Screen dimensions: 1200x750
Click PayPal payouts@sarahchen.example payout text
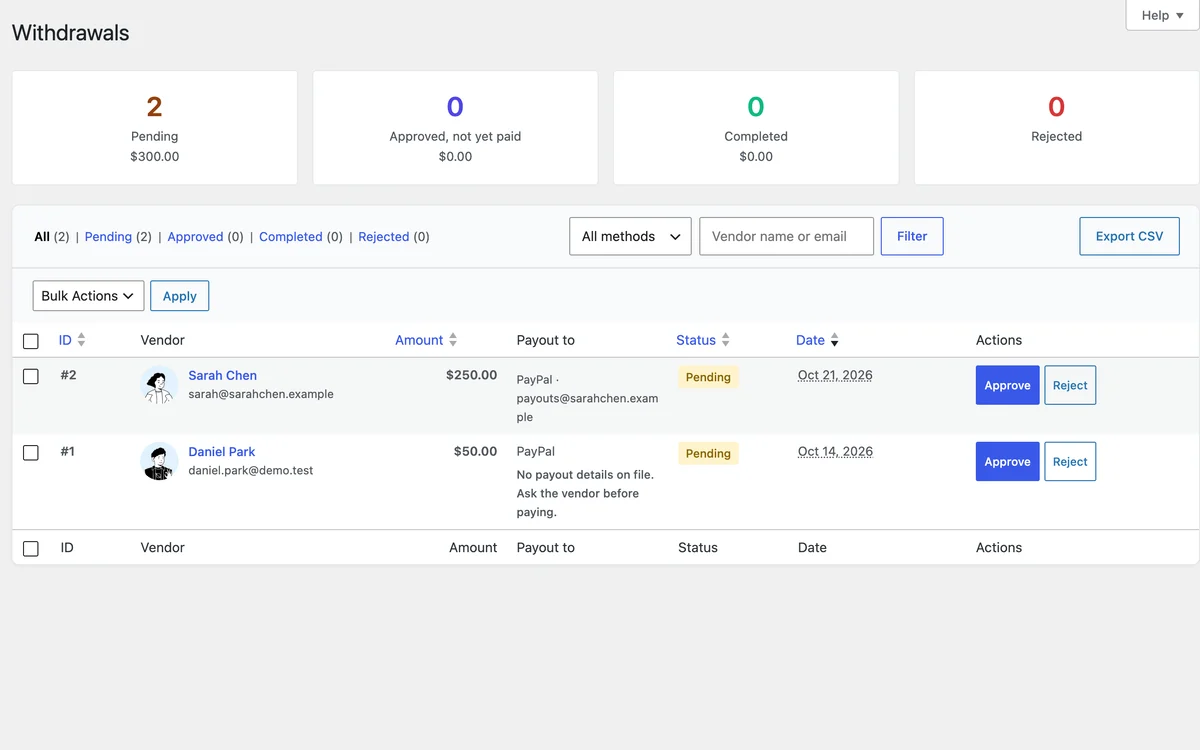click(x=587, y=398)
